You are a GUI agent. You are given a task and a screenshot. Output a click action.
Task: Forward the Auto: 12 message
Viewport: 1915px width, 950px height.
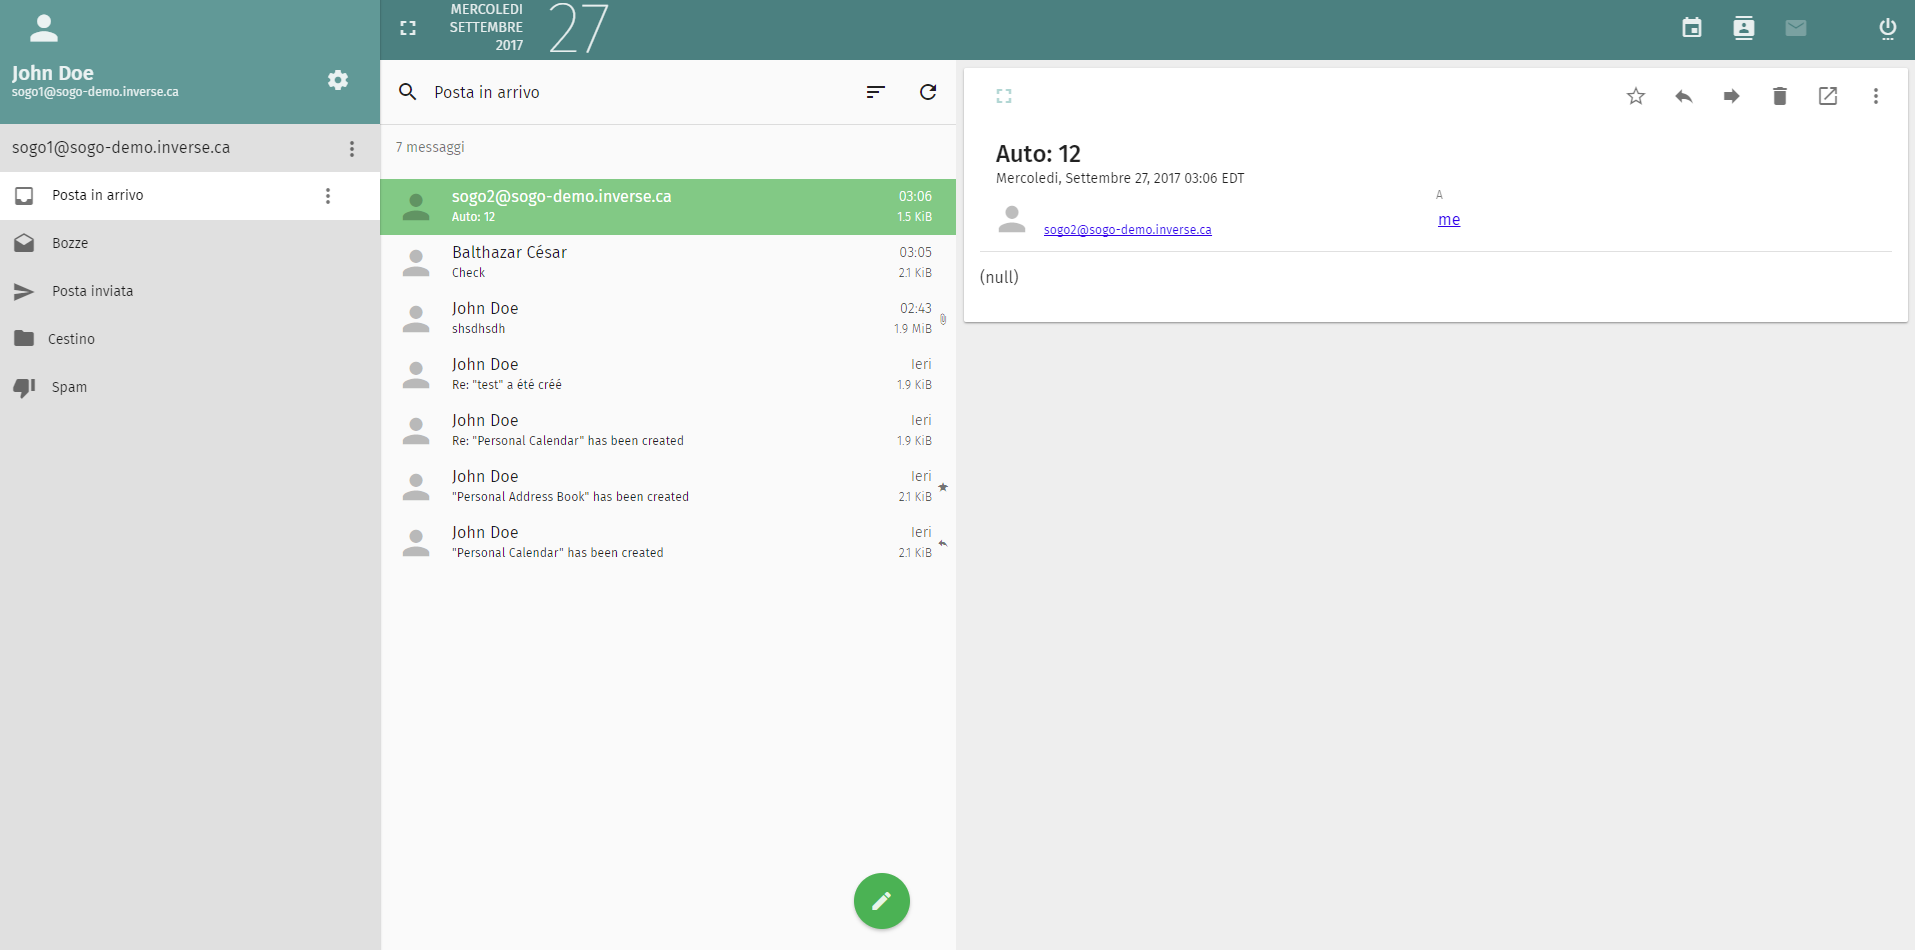point(1732,96)
